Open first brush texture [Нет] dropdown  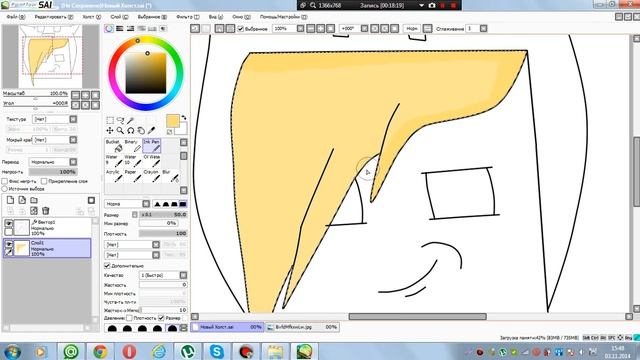tap(132, 244)
